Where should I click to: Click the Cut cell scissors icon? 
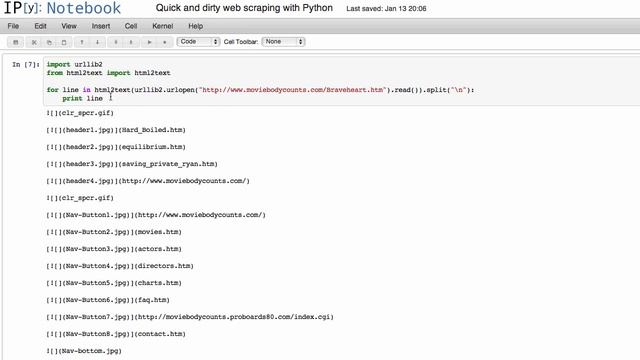coord(34,42)
